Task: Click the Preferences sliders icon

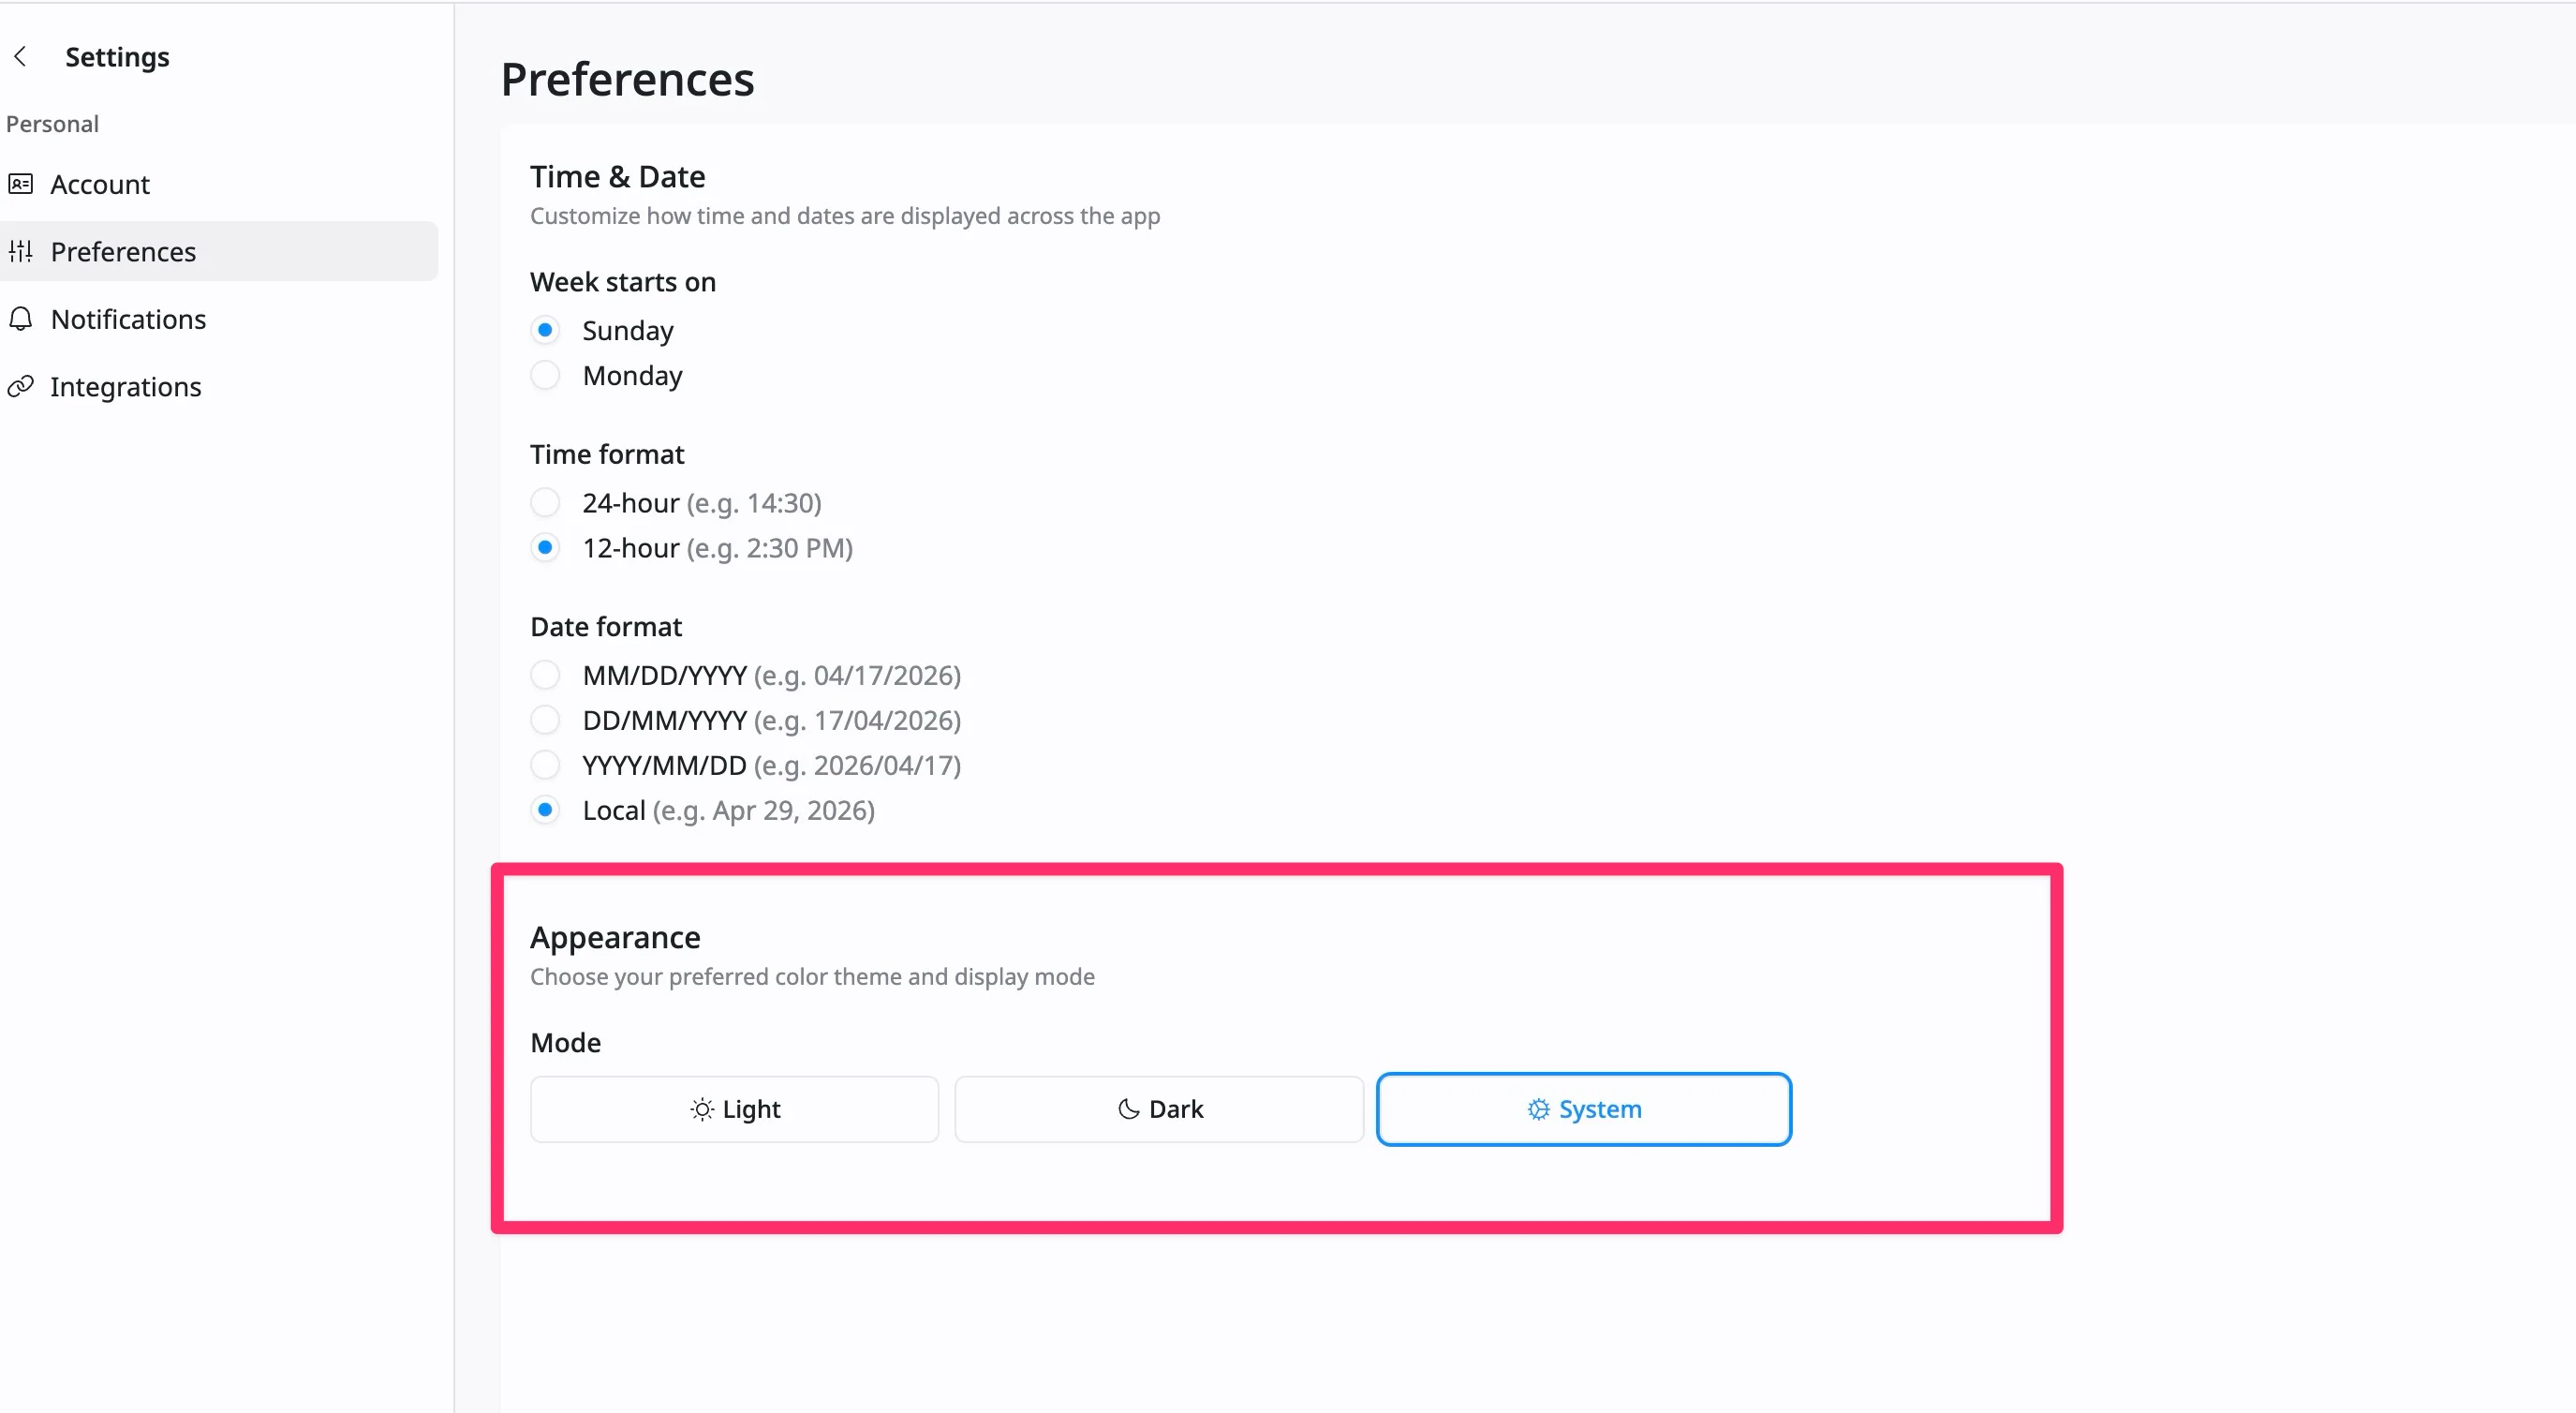Action: tap(21, 251)
